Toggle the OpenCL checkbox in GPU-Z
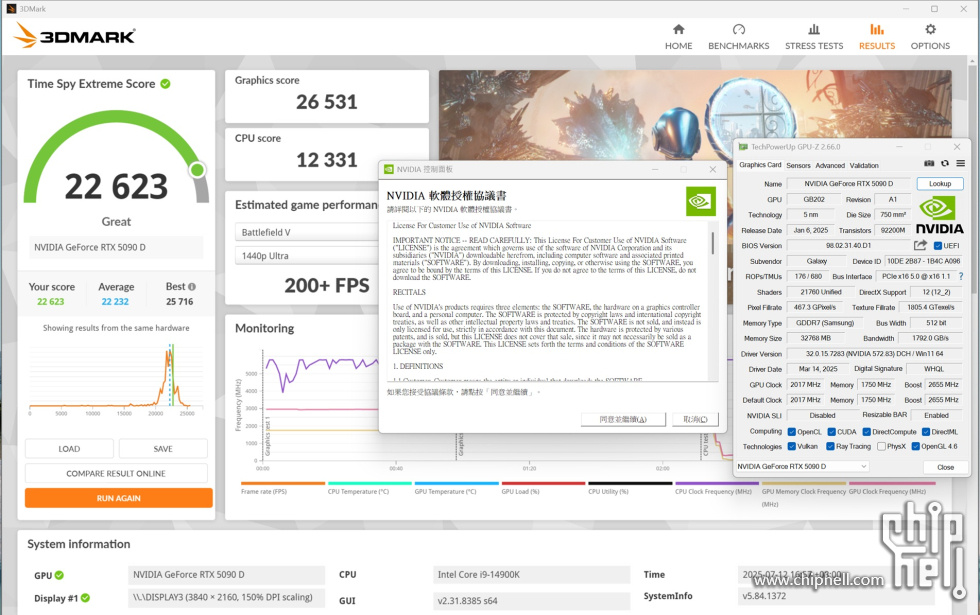 click(792, 432)
